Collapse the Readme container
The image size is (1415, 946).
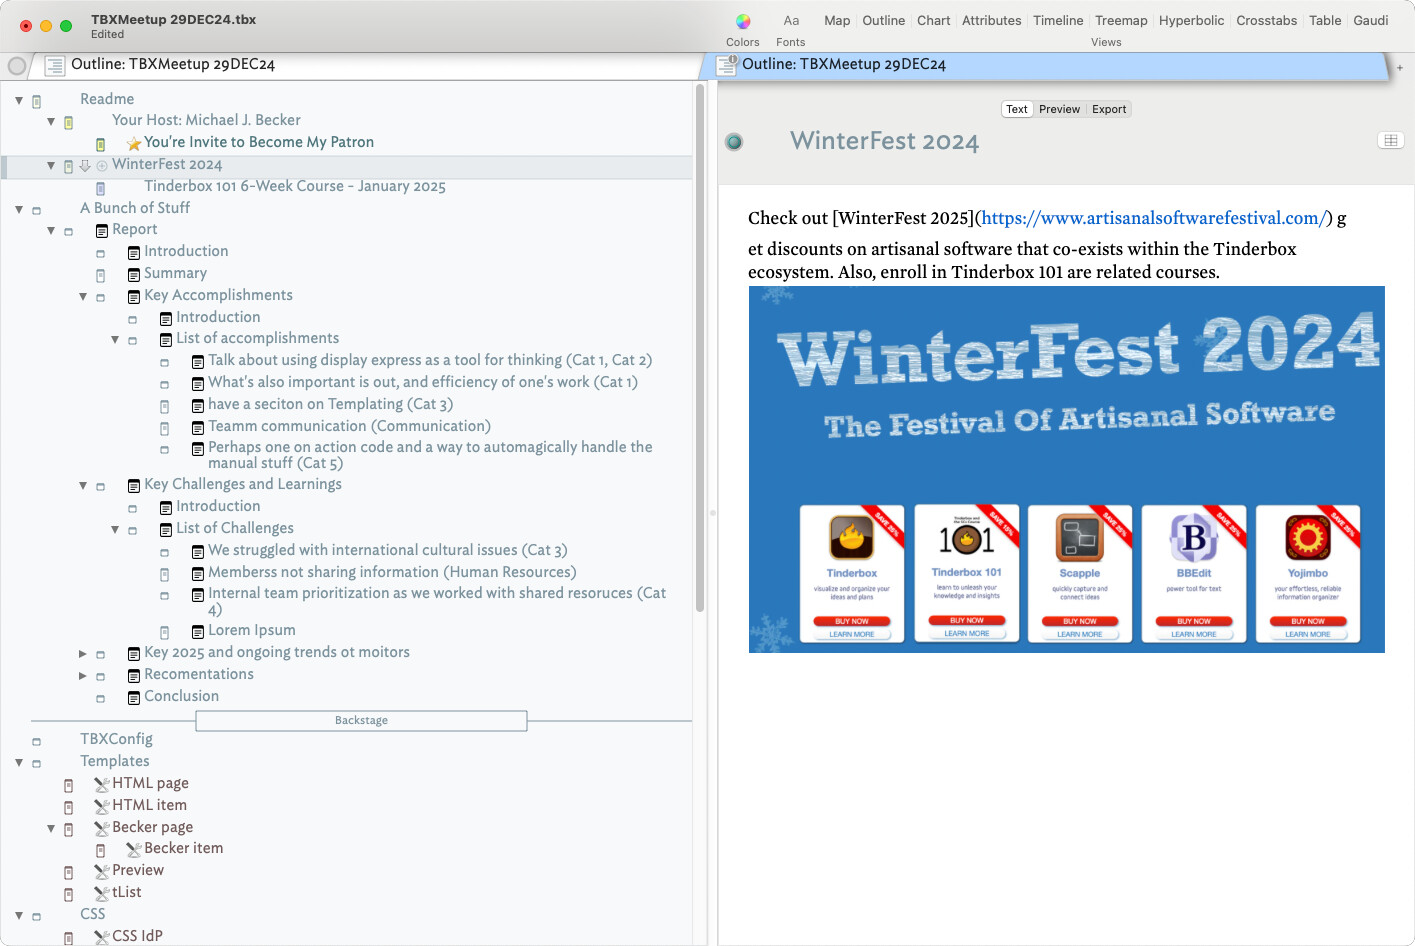click(19, 101)
